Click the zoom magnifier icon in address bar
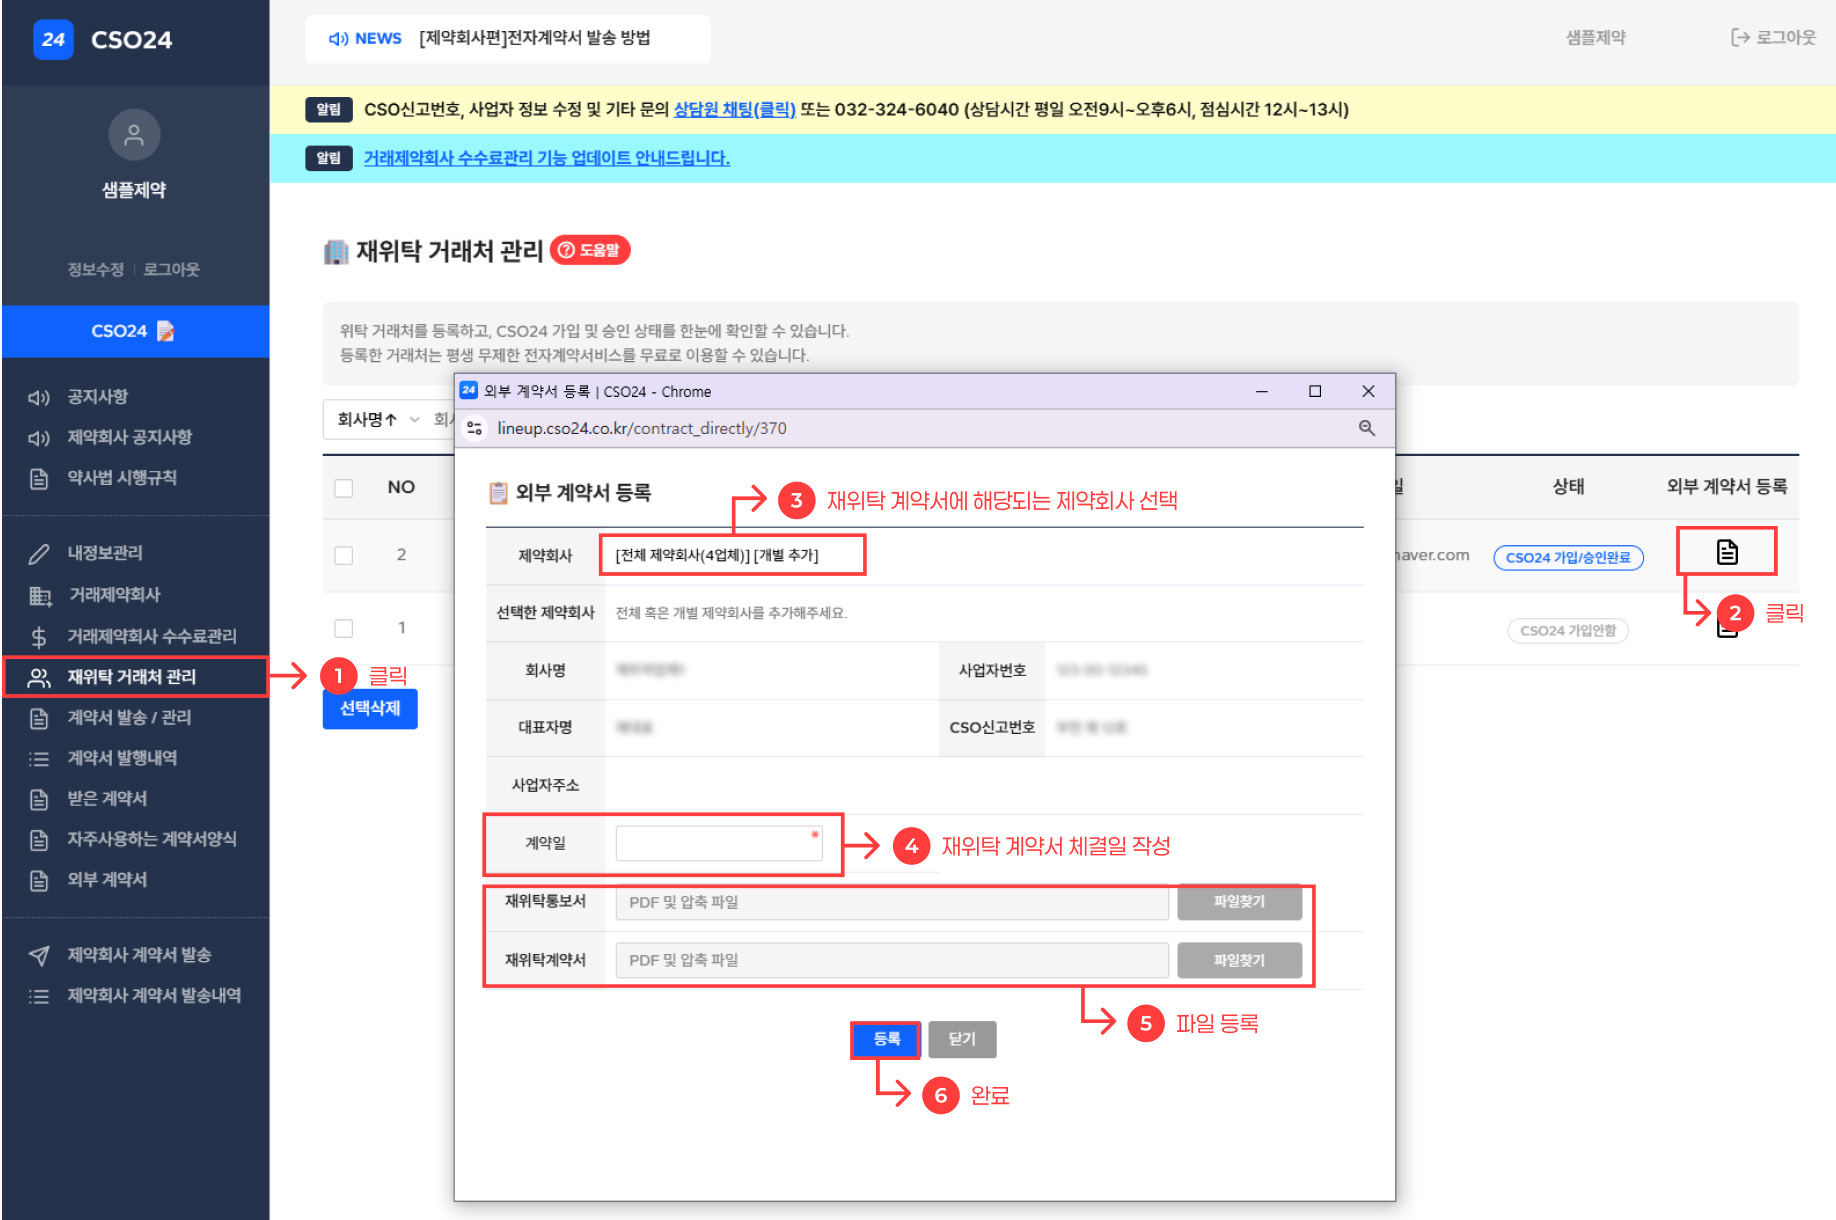This screenshot has width=1836, height=1220. tap(1367, 428)
